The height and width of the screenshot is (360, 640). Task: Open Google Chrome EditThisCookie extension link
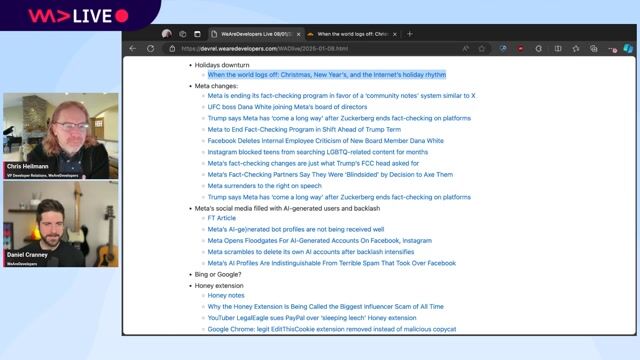pyautogui.click(x=332, y=329)
